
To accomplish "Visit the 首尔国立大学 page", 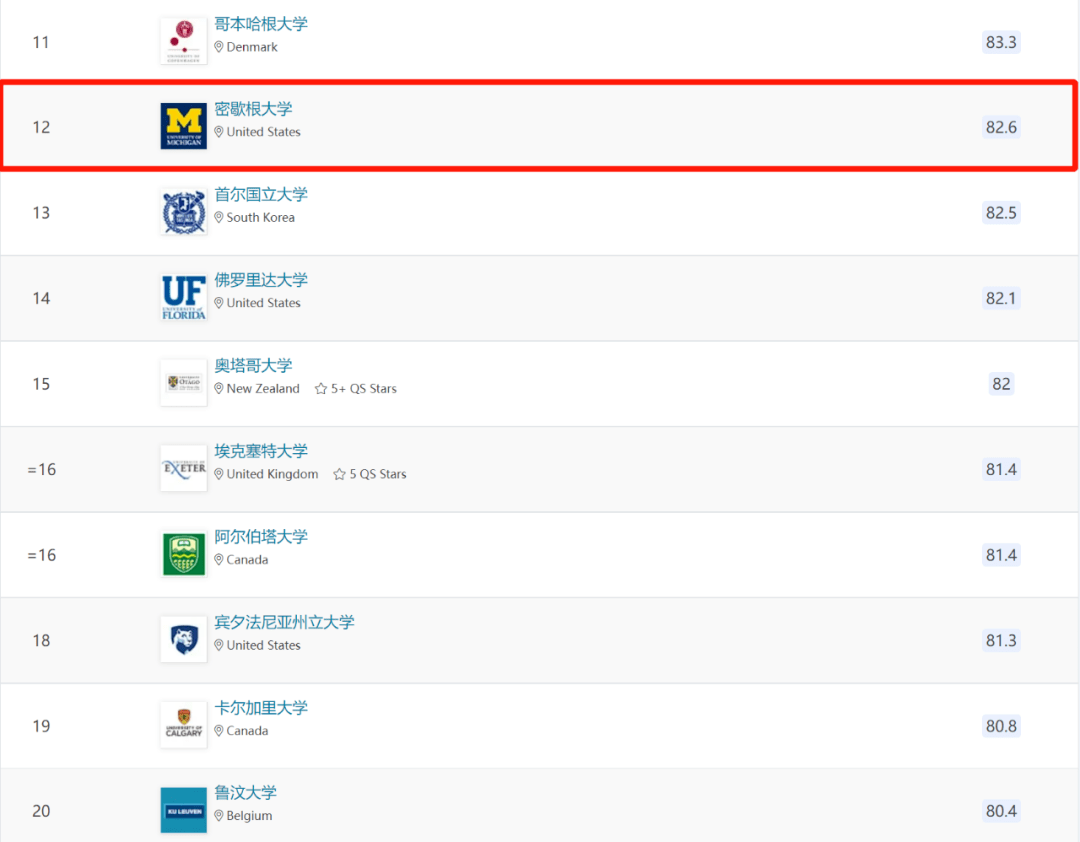I will pos(261,194).
